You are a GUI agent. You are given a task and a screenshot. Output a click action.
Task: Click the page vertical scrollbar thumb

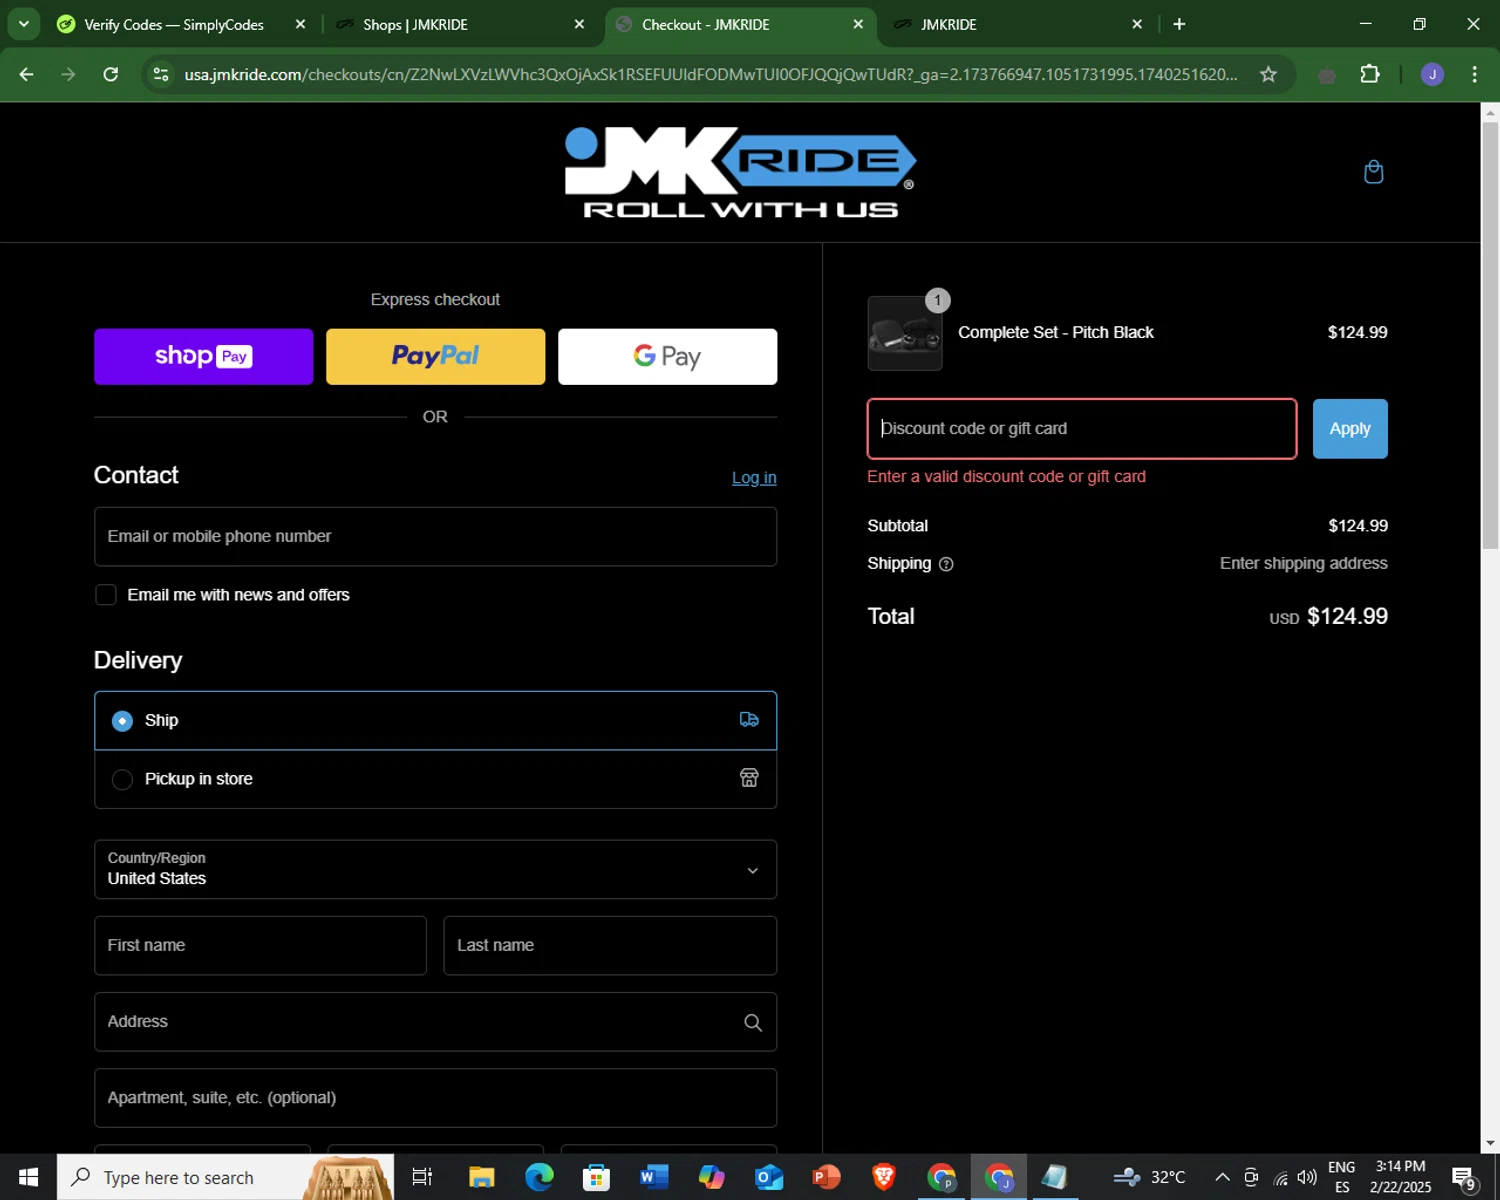1490,335
